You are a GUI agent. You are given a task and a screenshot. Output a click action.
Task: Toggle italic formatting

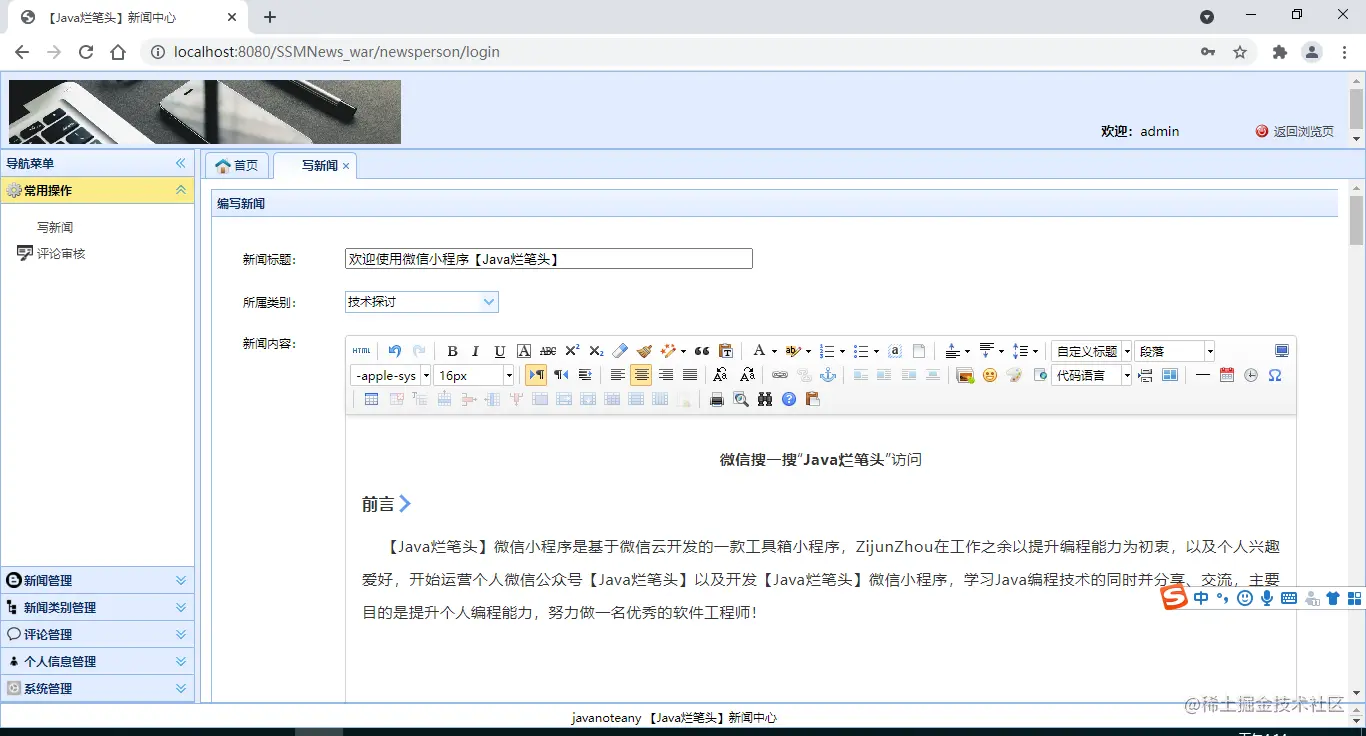[x=475, y=350]
